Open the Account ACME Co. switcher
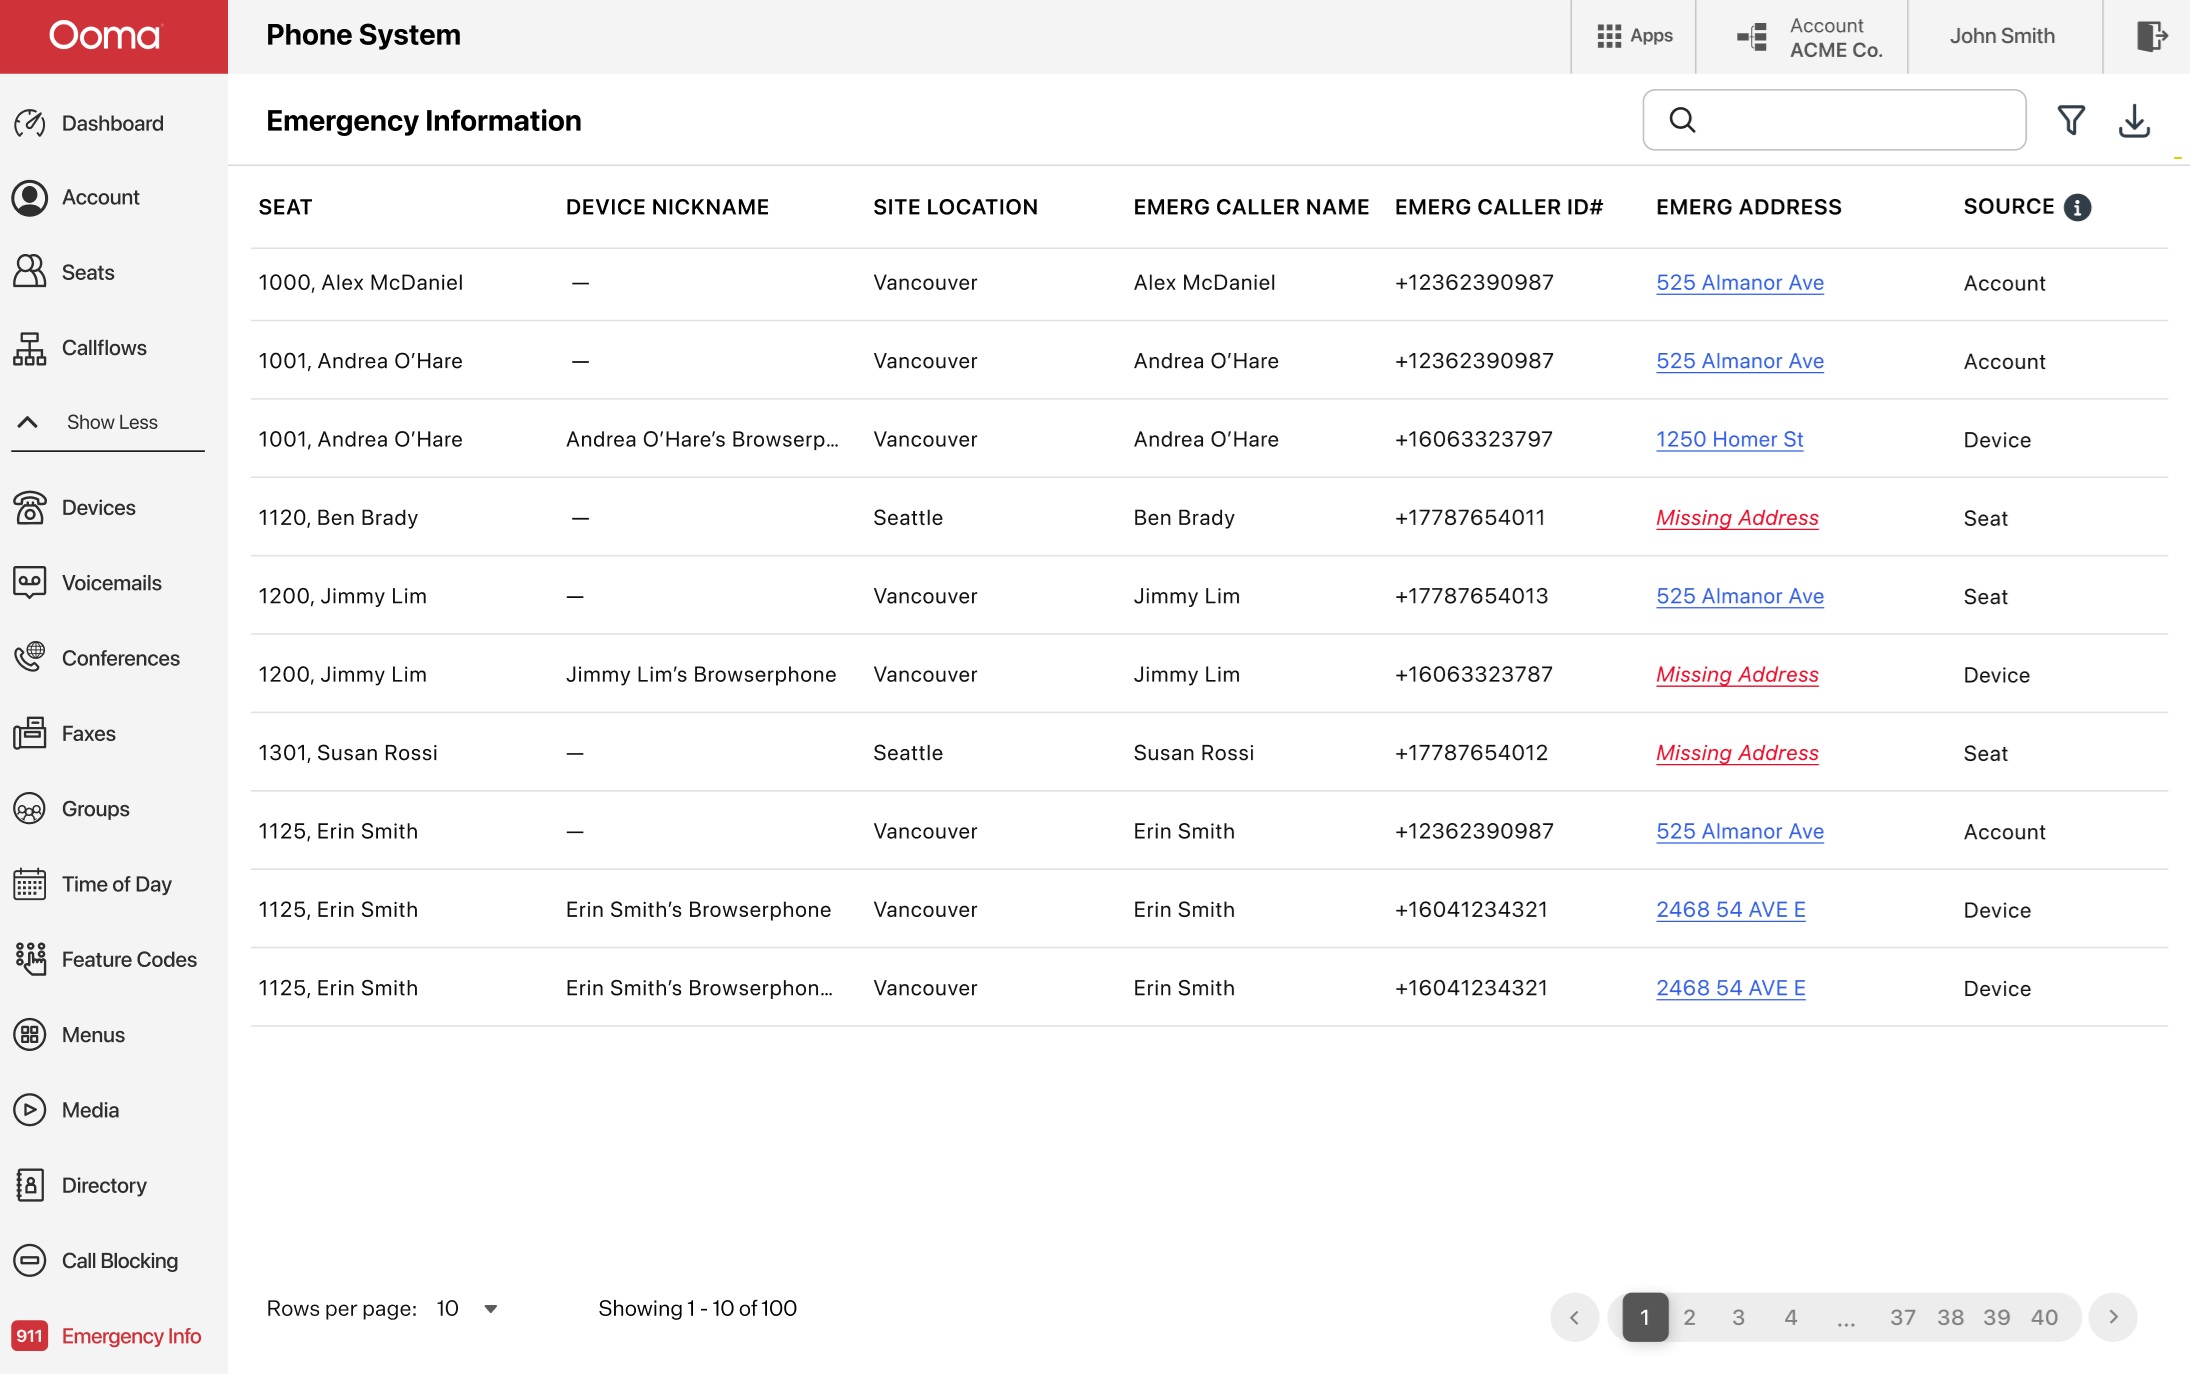Viewport: 2190px width, 1374px height. (x=1809, y=37)
